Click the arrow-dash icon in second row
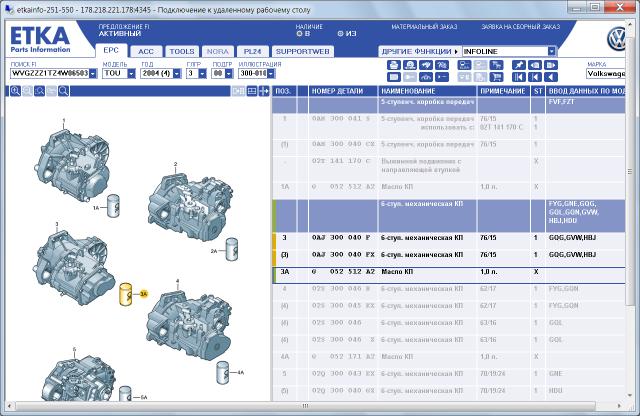Screen dimensions: 640x416 pos(442,77)
